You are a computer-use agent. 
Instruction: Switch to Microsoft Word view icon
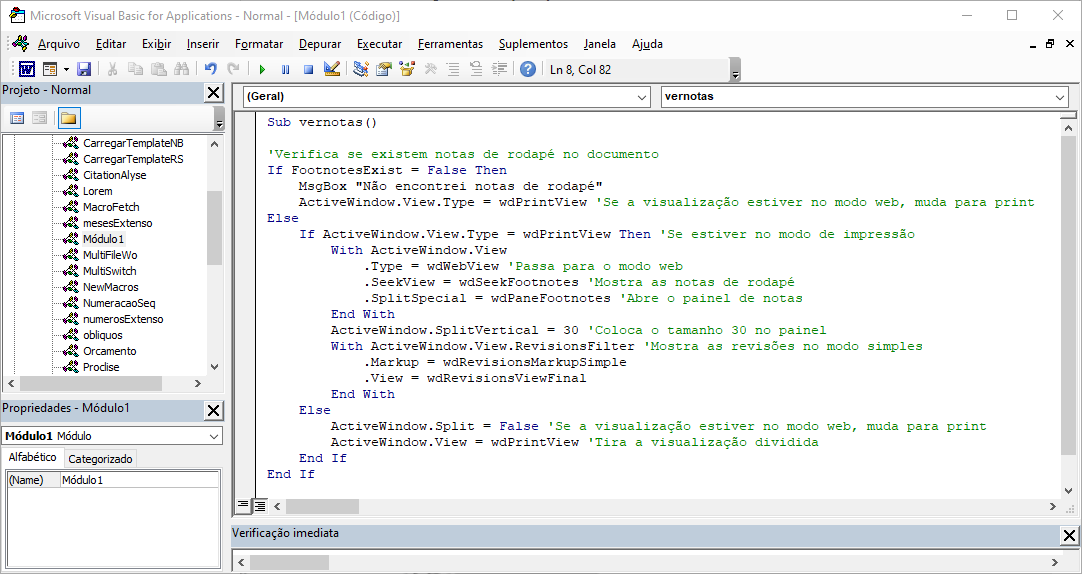(x=27, y=69)
